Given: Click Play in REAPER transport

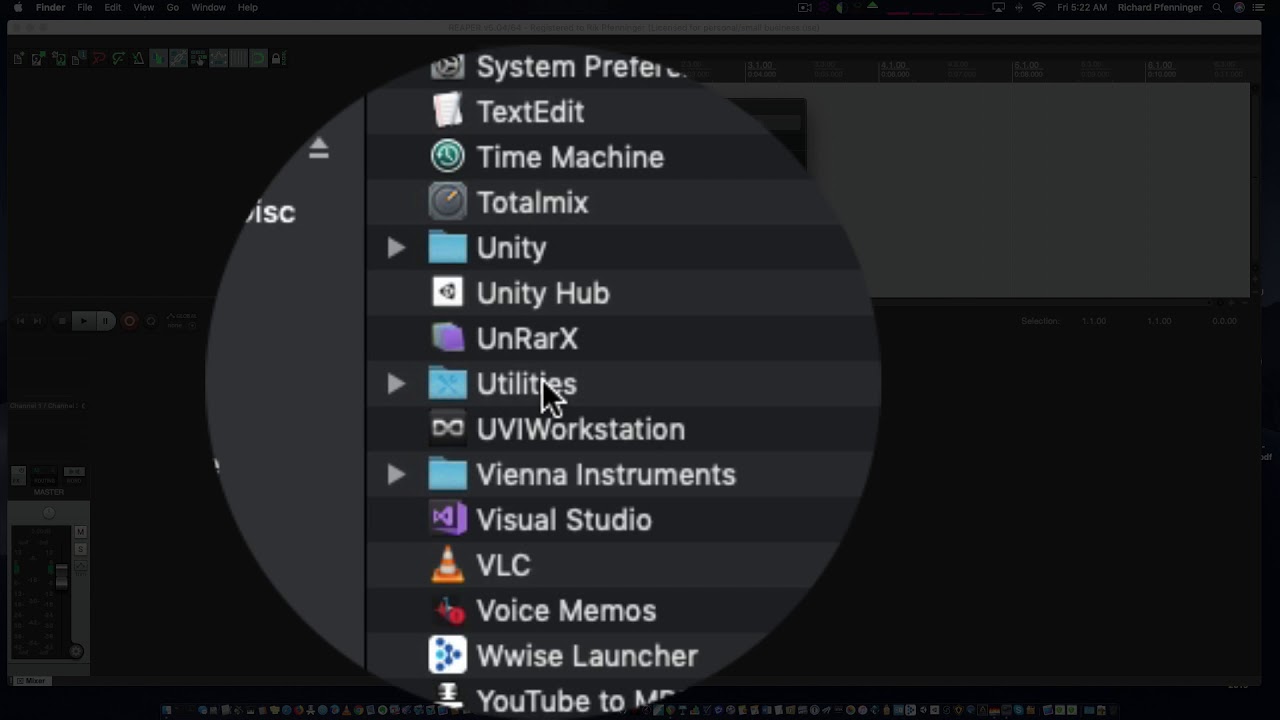Looking at the screenshot, I should pos(84,321).
